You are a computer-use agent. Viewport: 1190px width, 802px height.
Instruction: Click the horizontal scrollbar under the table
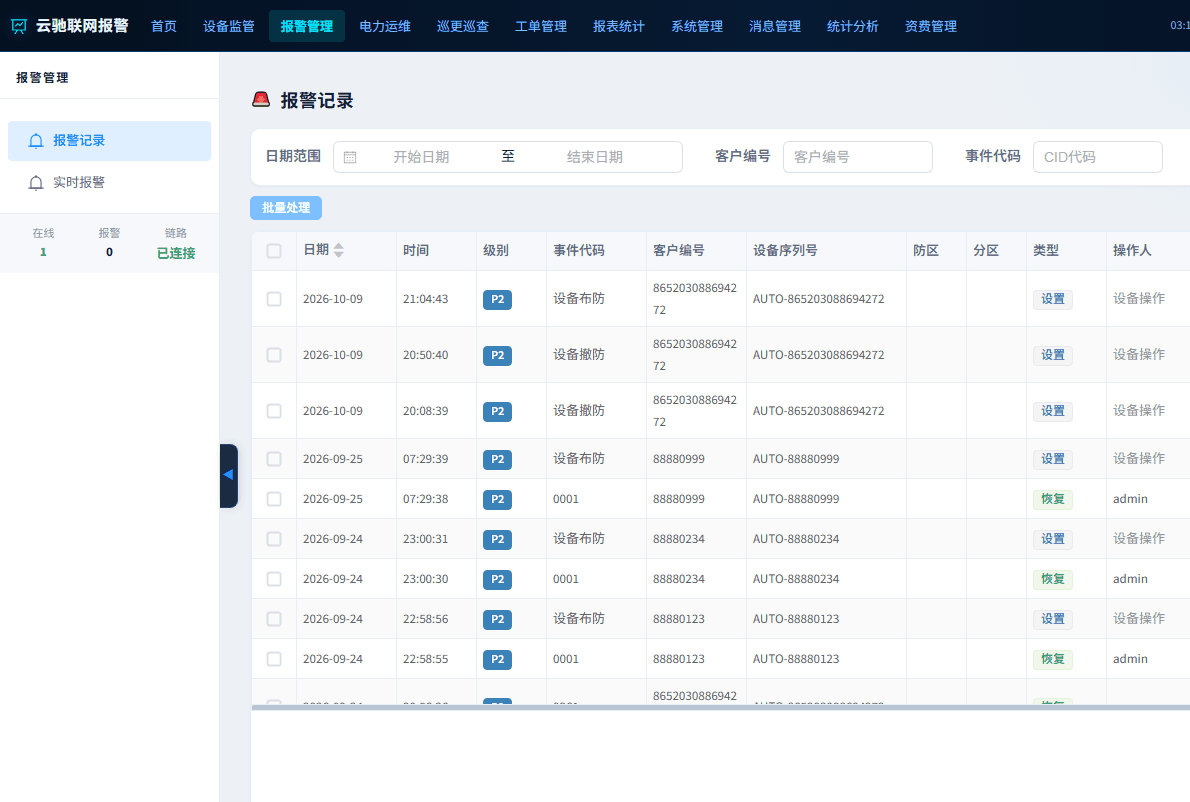point(720,707)
